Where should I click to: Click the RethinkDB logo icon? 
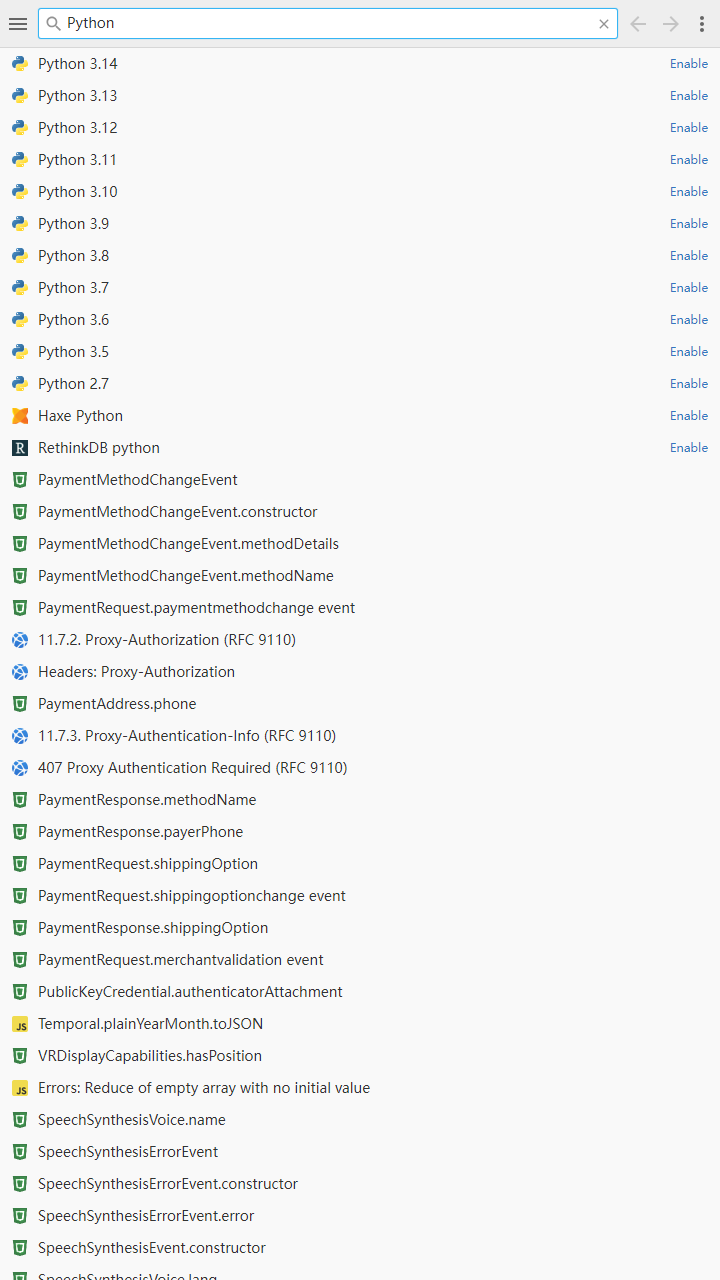coord(20,448)
